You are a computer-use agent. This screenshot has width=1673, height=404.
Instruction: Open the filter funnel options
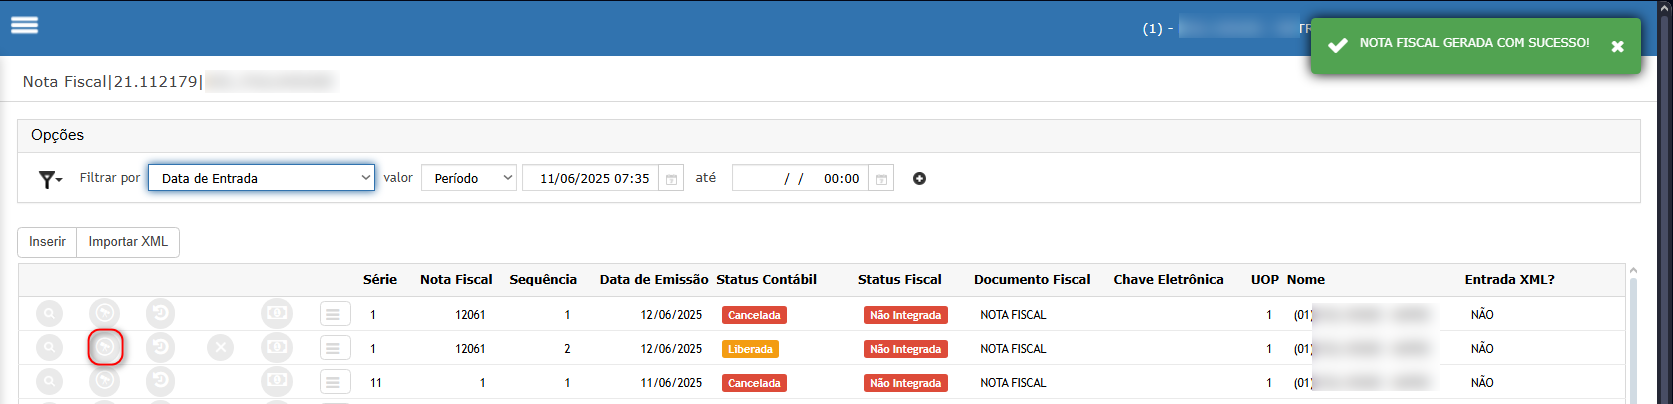(x=50, y=179)
